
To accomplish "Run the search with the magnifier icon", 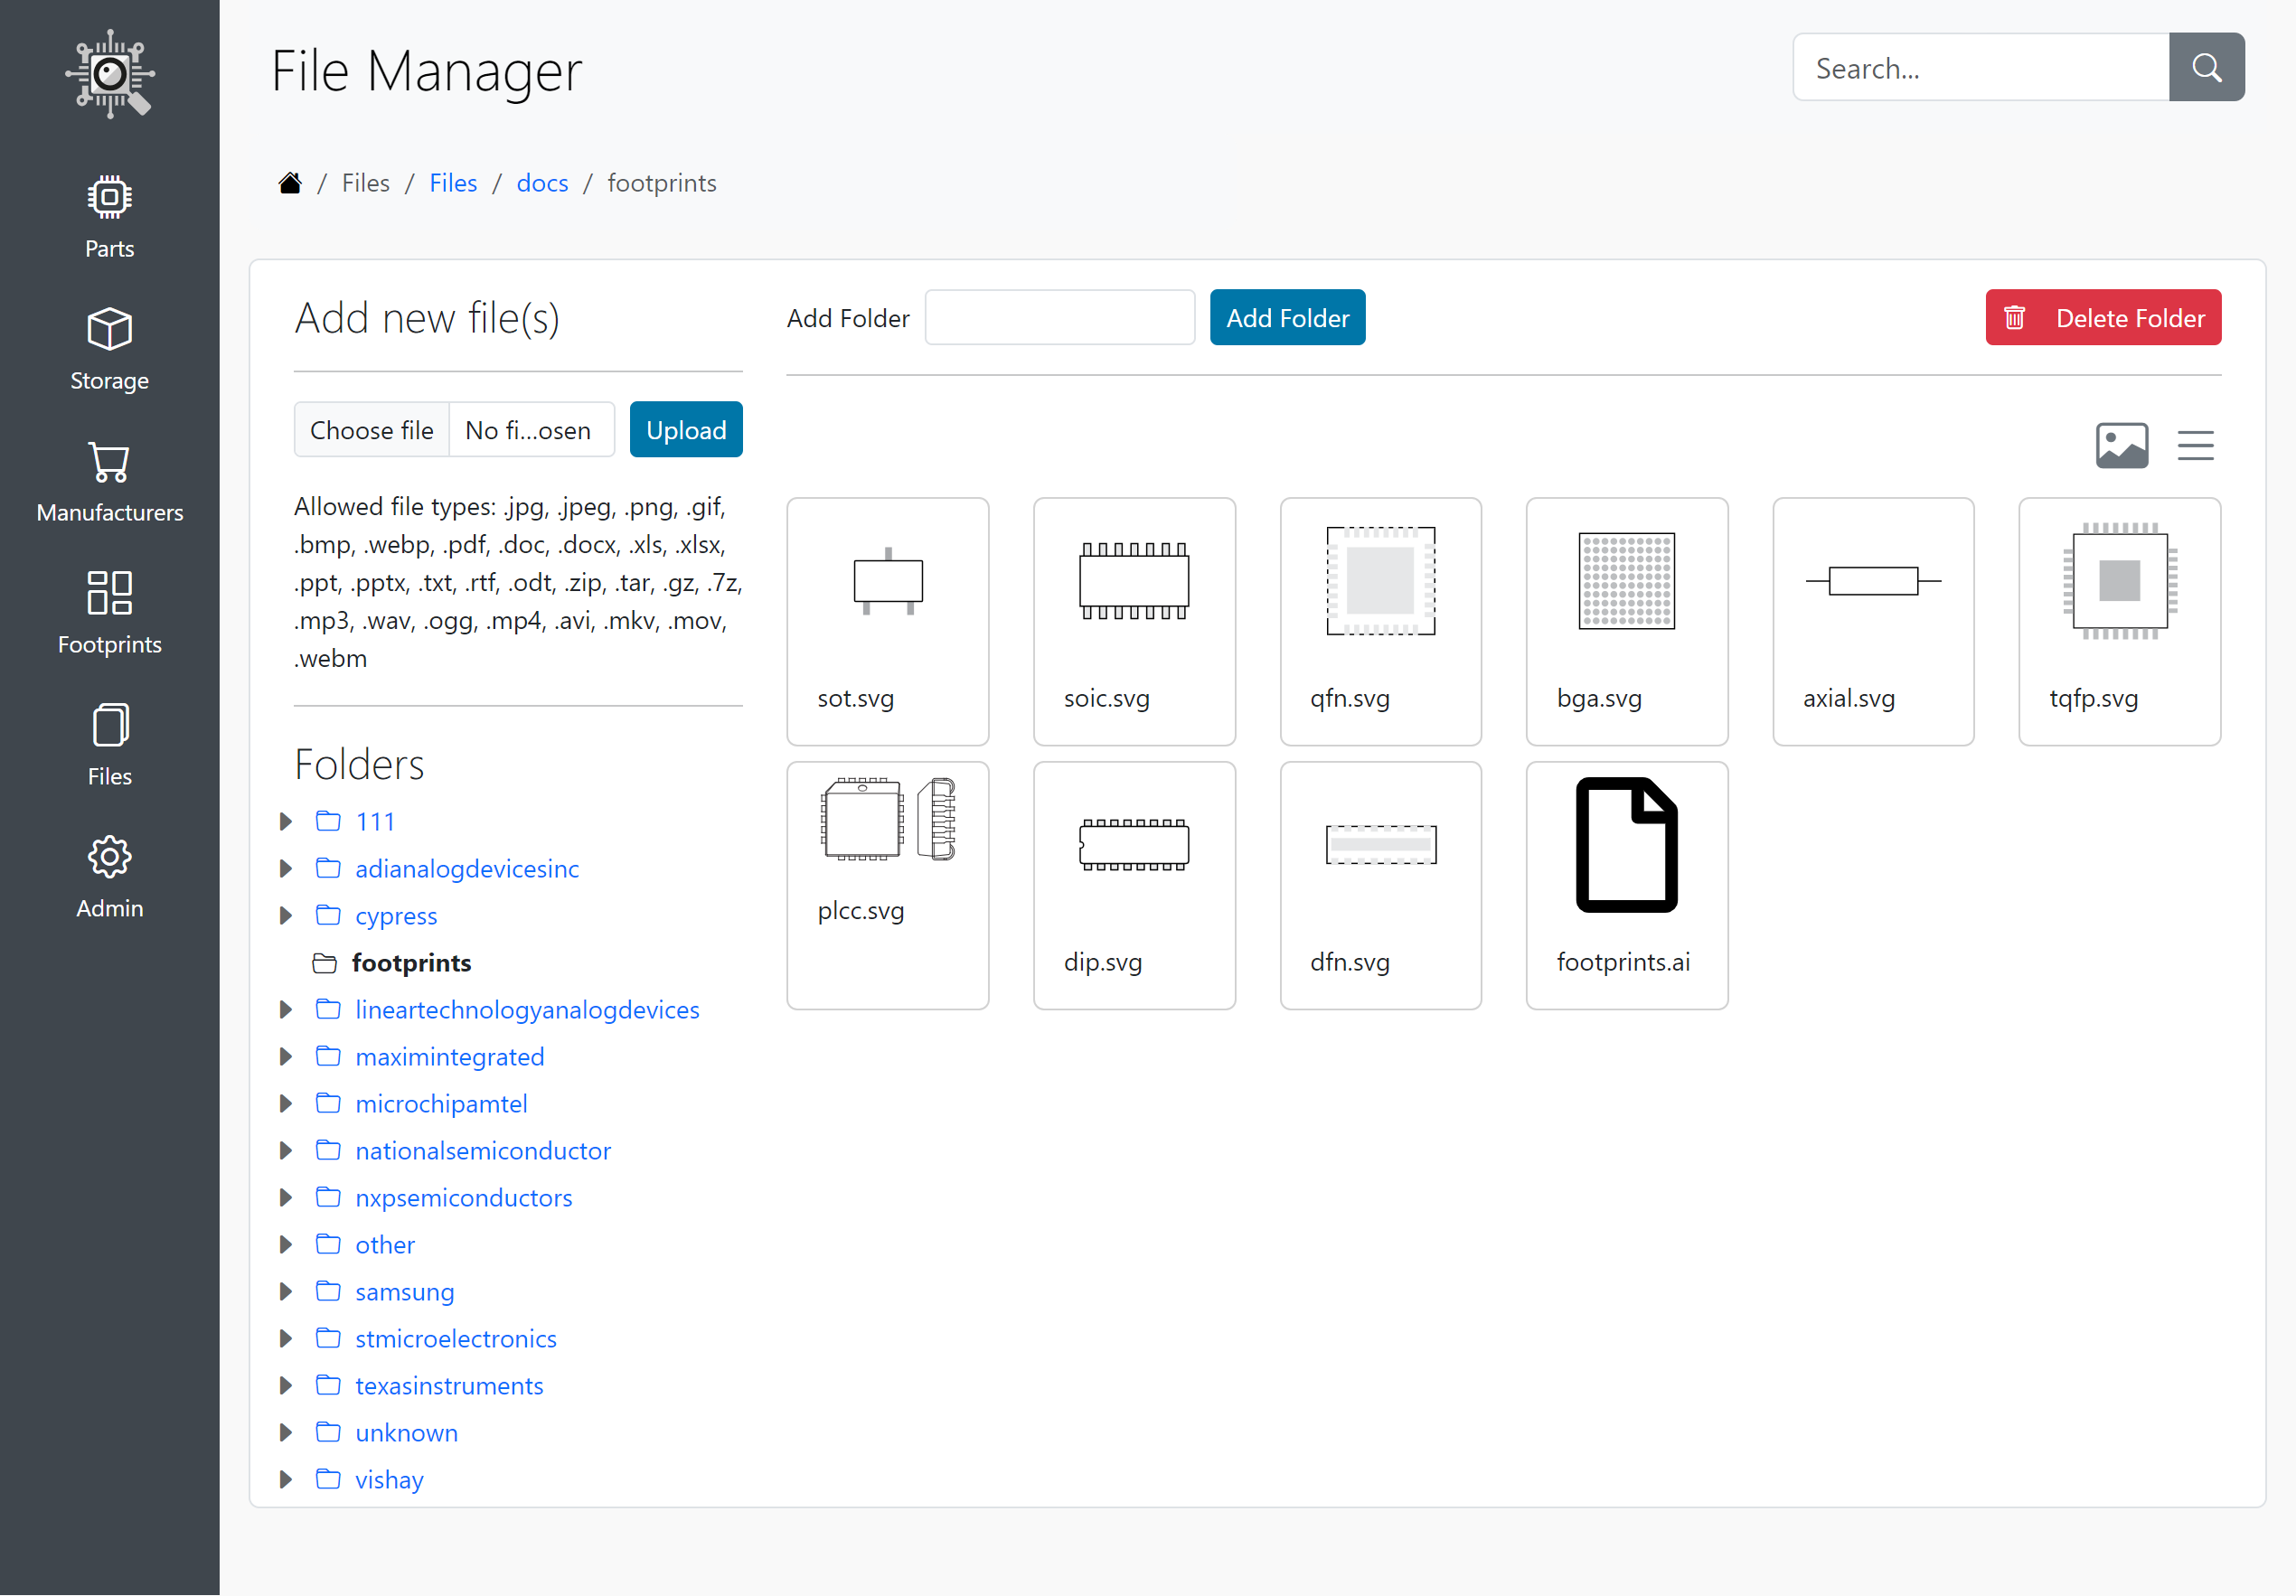I will pyautogui.click(x=2207, y=67).
